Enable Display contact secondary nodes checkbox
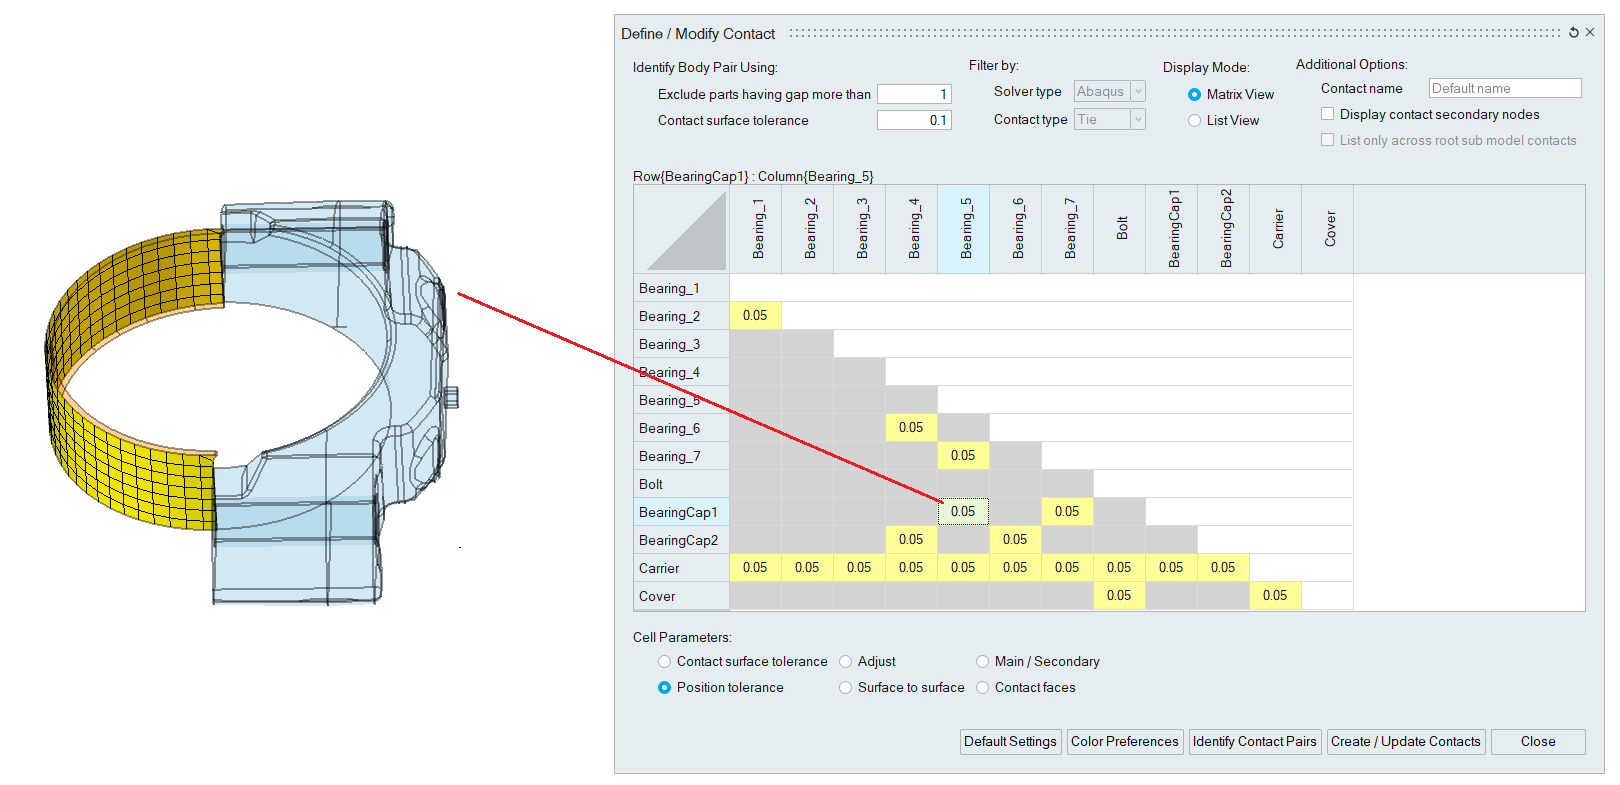This screenshot has width=1620, height=785. pyautogui.click(x=1327, y=115)
